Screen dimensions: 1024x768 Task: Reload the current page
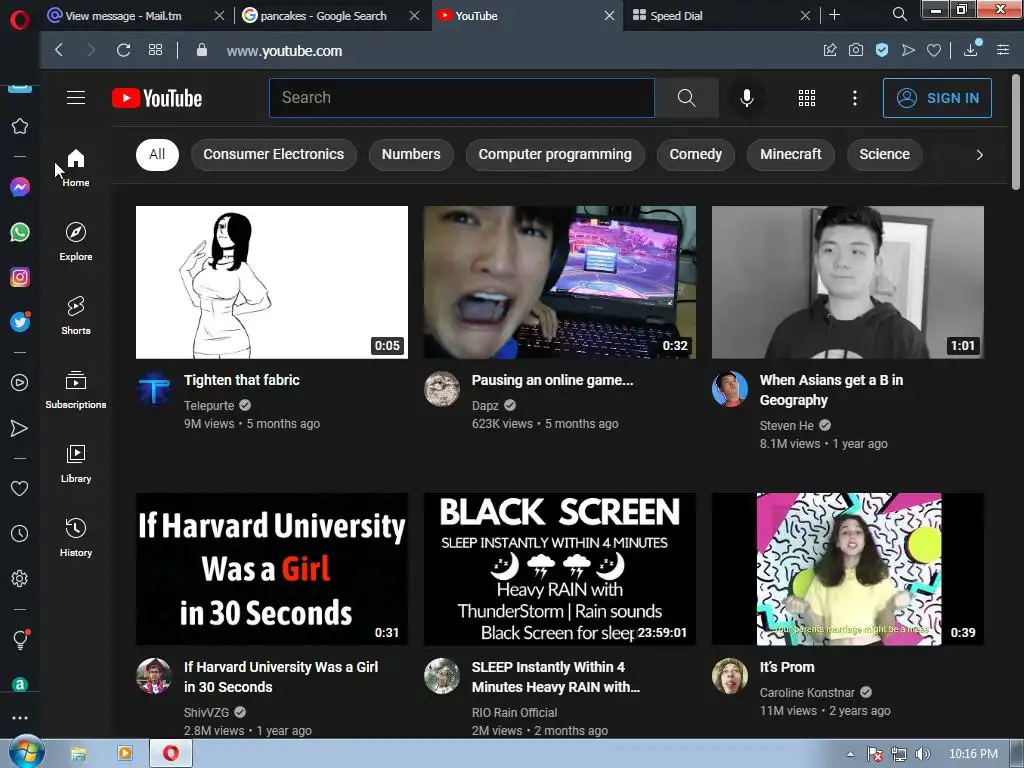(123, 50)
